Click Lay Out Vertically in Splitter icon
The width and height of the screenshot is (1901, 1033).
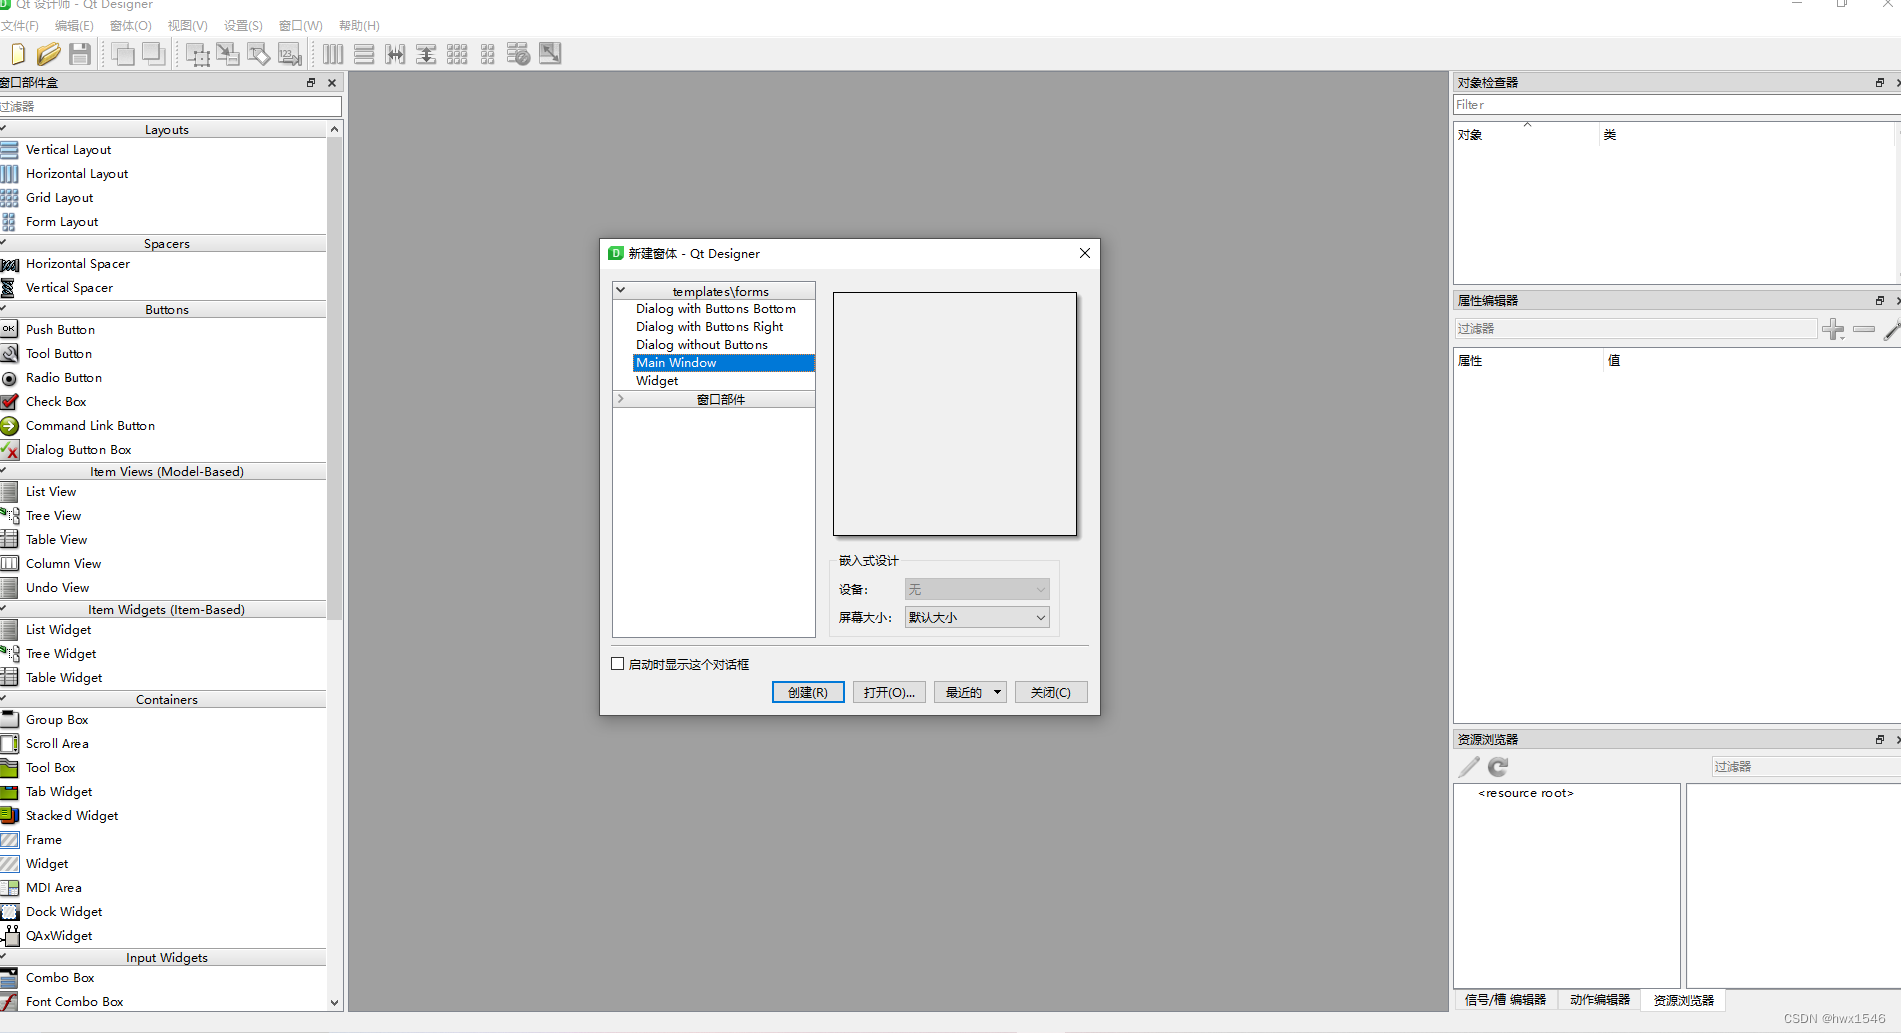pyautogui.click(x=426, y=54)
